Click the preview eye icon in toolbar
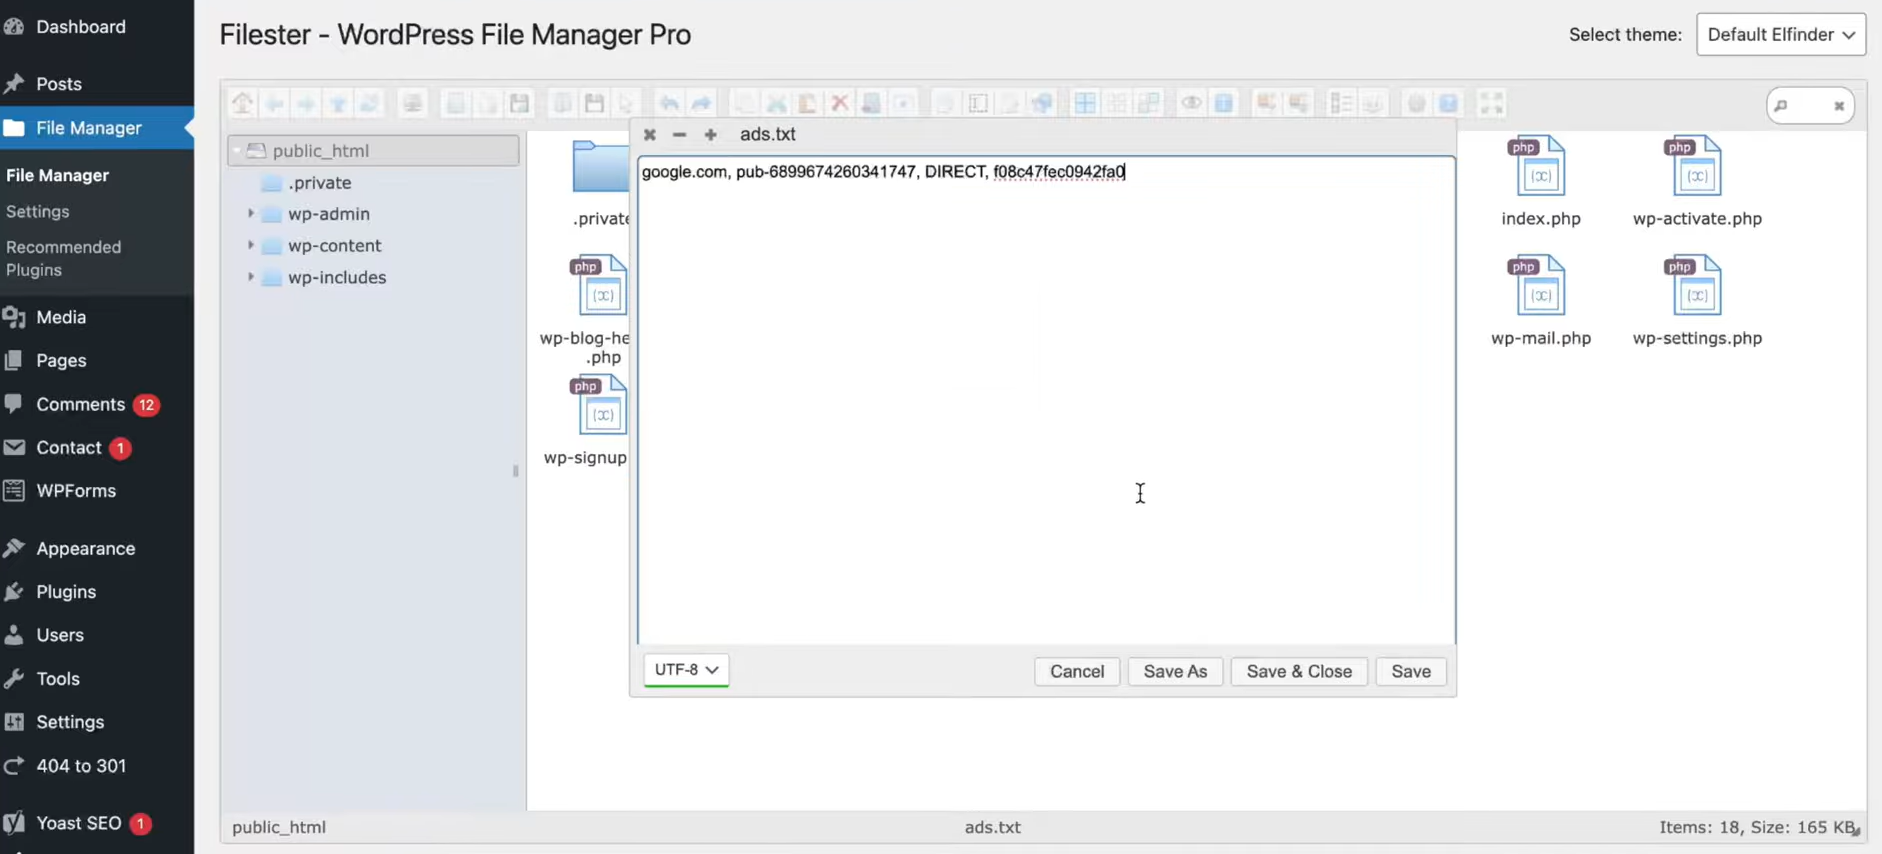The height and width of the screenshot is (854, 1882). pos(1191,103)
